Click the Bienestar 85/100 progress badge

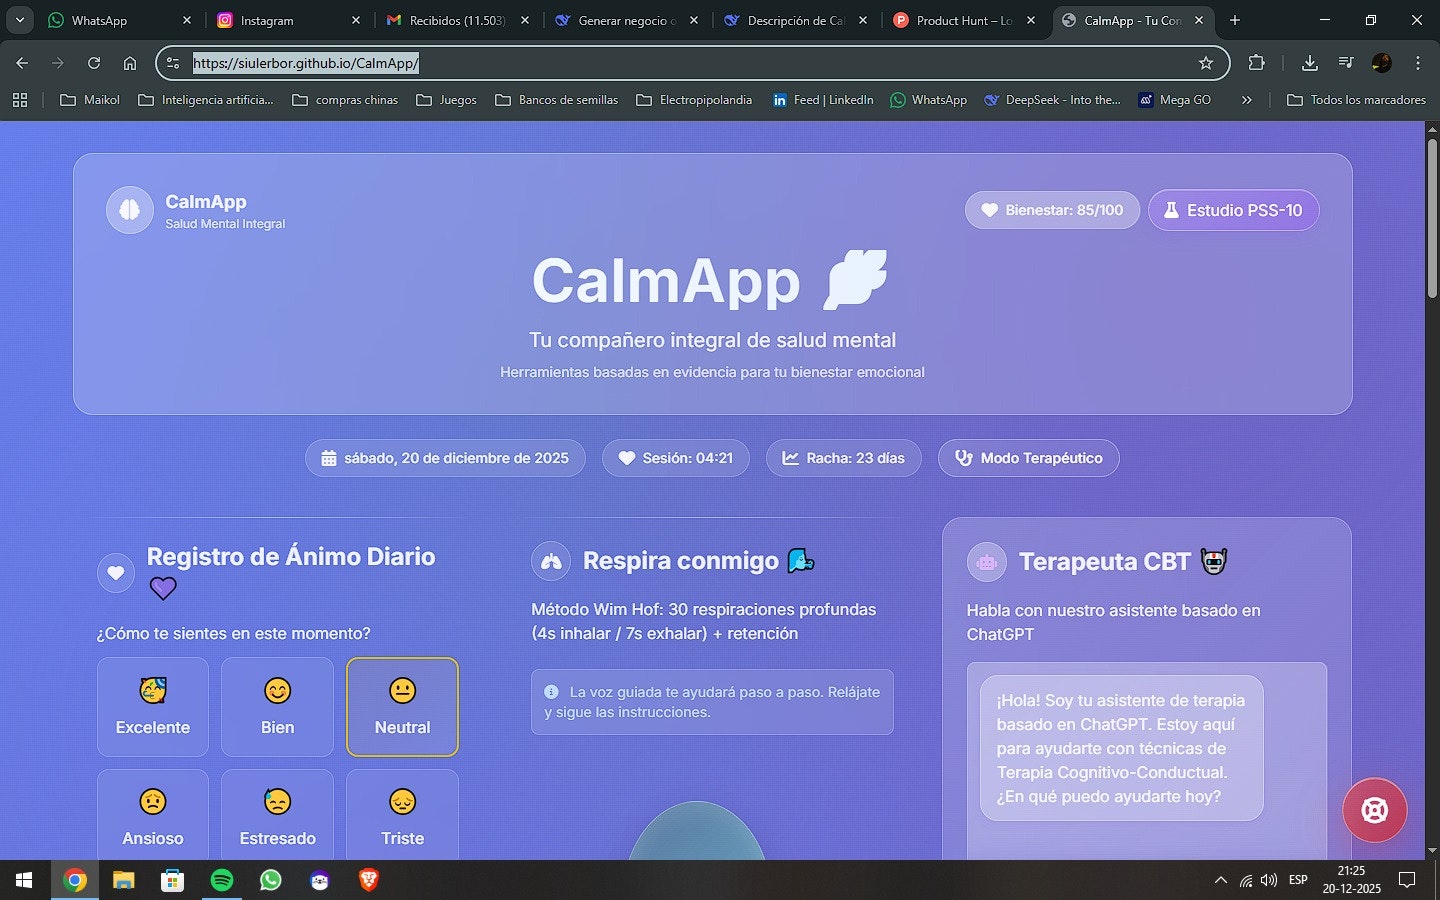coord(1051,210)
